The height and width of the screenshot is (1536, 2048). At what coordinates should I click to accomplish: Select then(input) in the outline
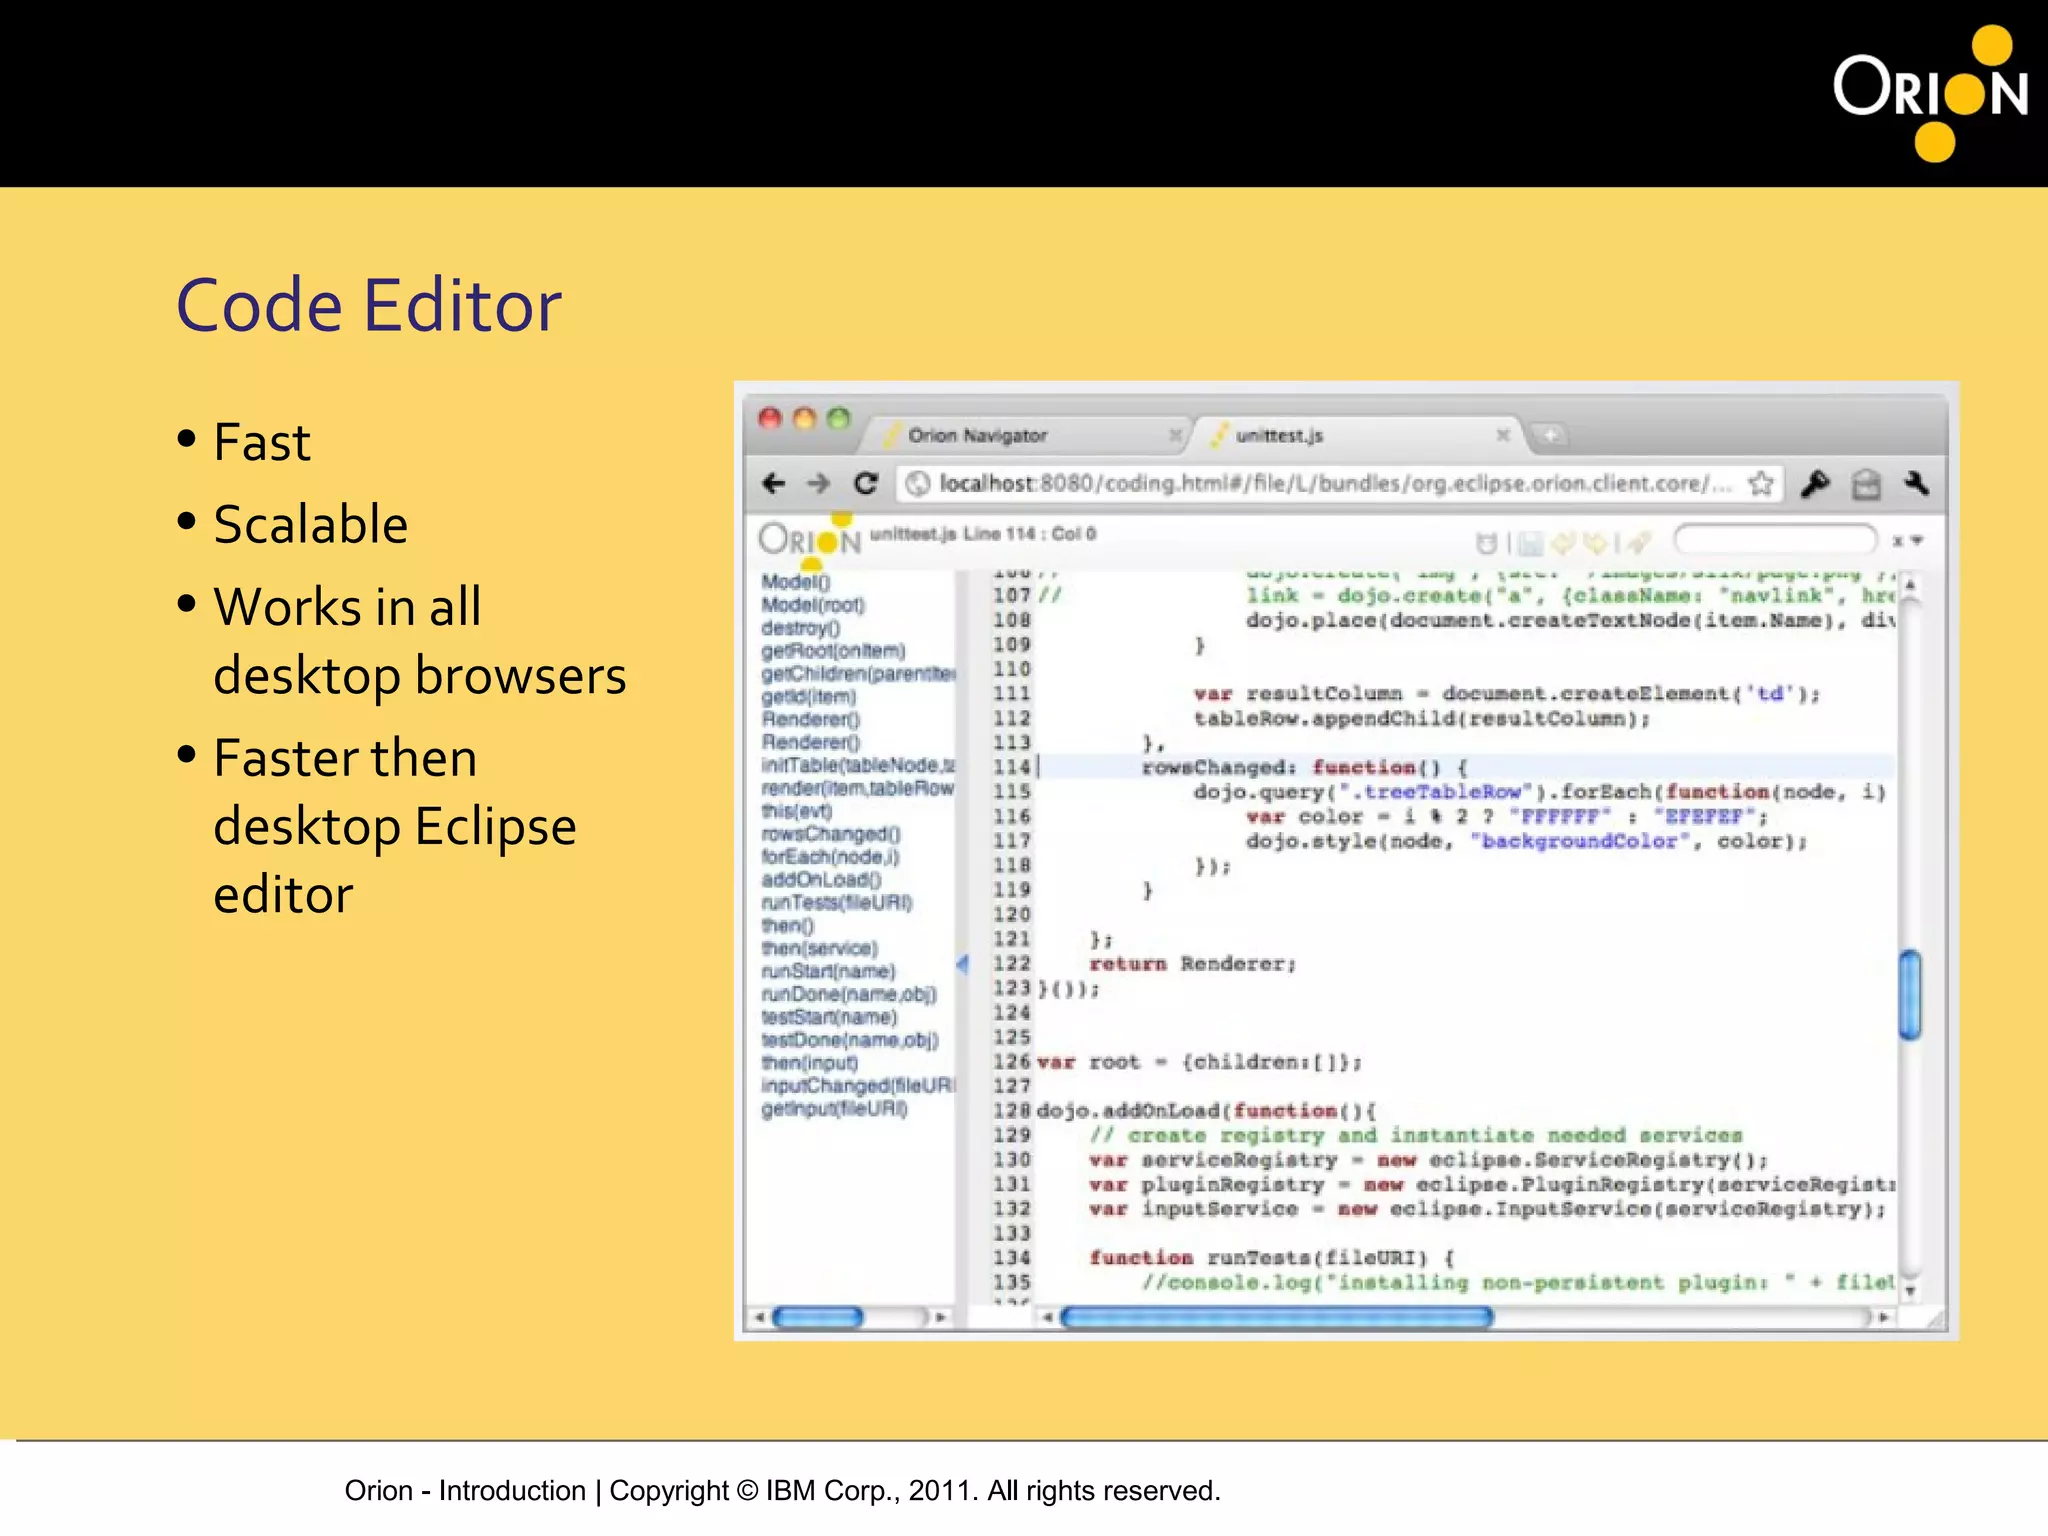click(809, 1063)
